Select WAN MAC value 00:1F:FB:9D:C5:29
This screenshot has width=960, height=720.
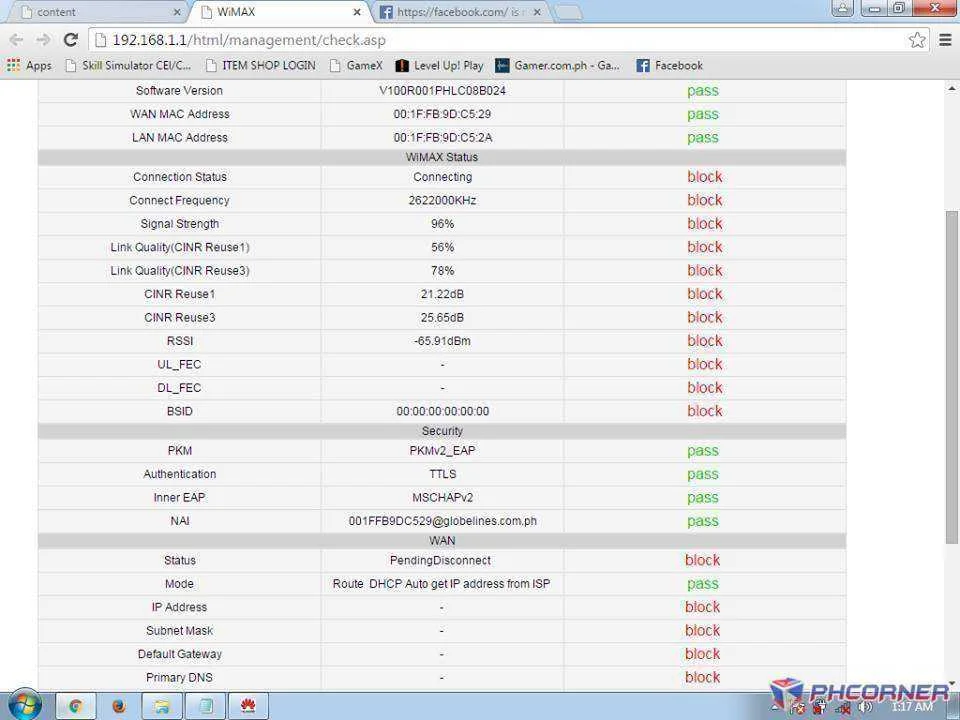[x=442, y=114]
